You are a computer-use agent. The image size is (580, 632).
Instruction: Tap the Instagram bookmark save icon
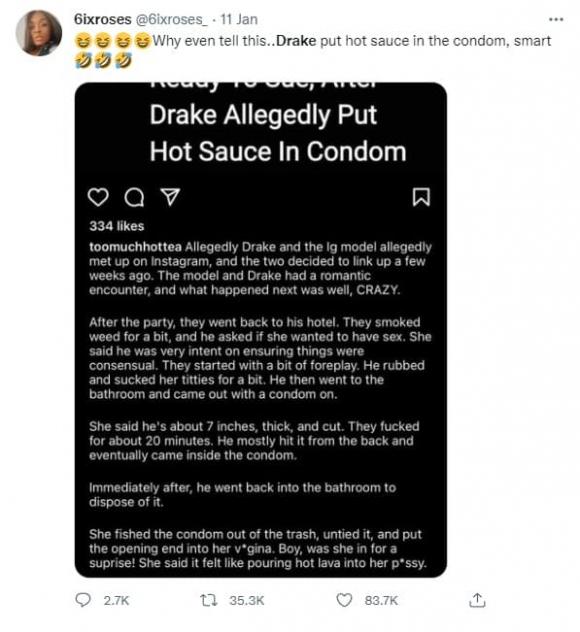click(x=421, y=197)
